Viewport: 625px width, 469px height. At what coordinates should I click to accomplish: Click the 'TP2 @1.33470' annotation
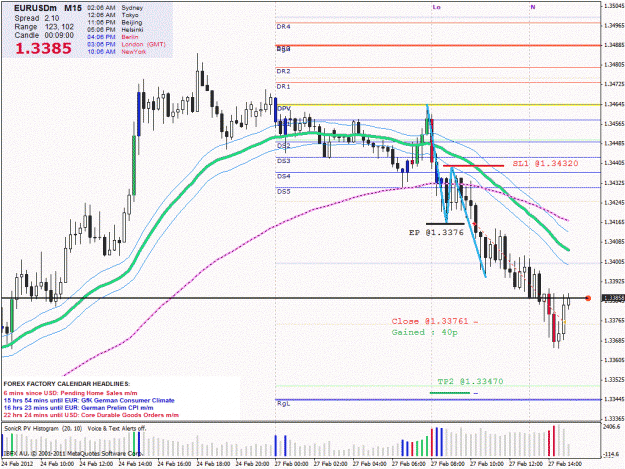click(x=470, y=381)
